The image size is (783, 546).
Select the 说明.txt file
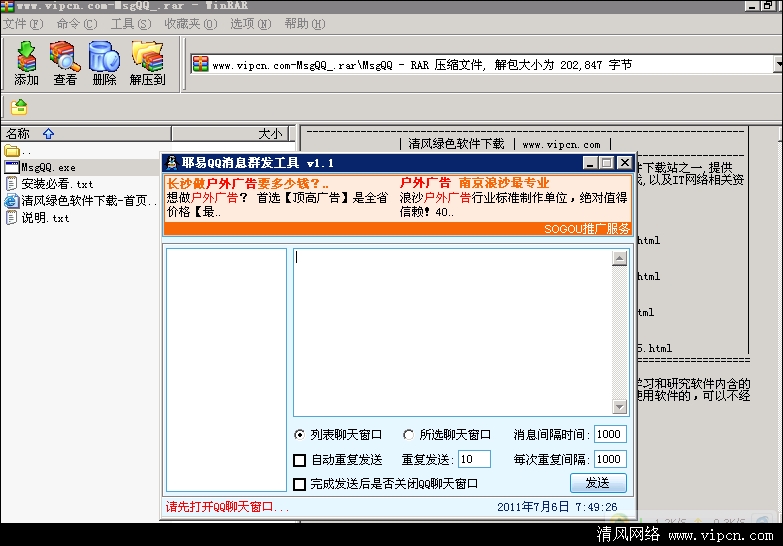click(37, 218)
